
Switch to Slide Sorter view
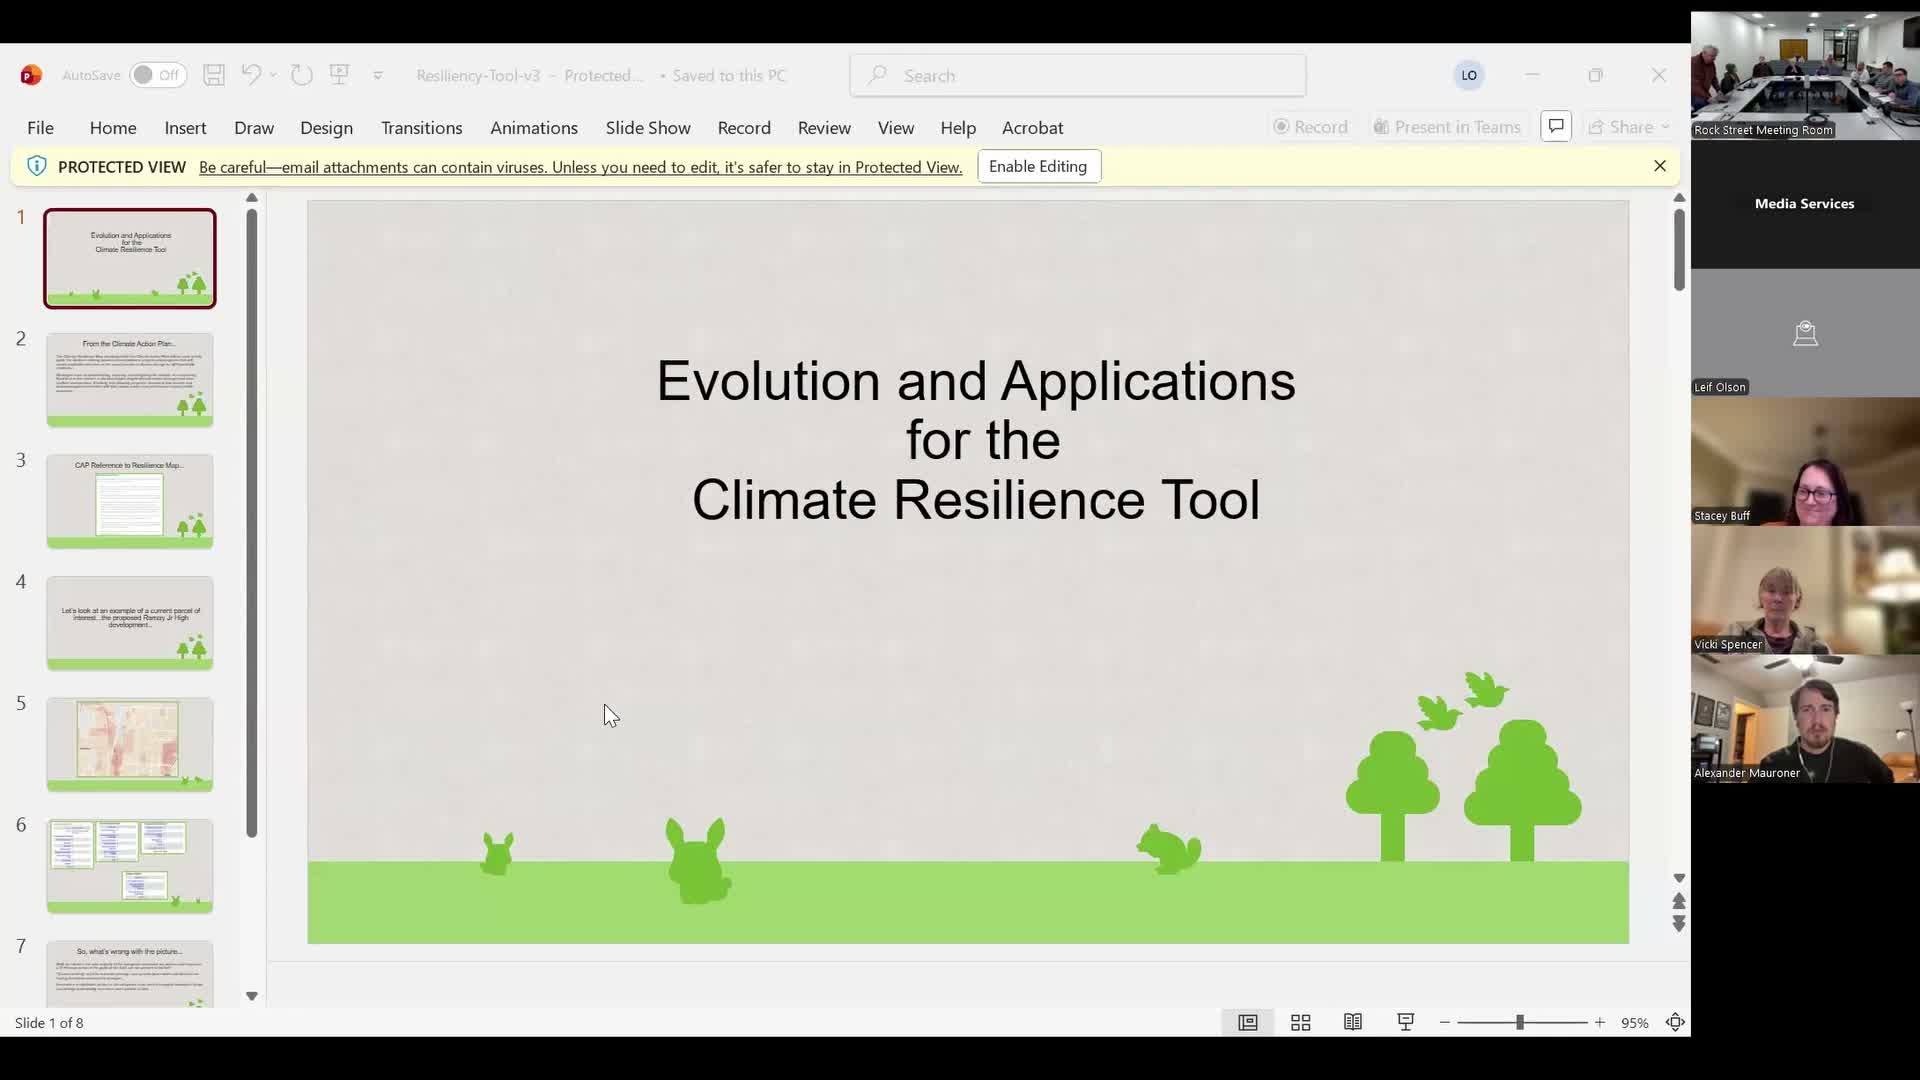click(1300, 1022)
